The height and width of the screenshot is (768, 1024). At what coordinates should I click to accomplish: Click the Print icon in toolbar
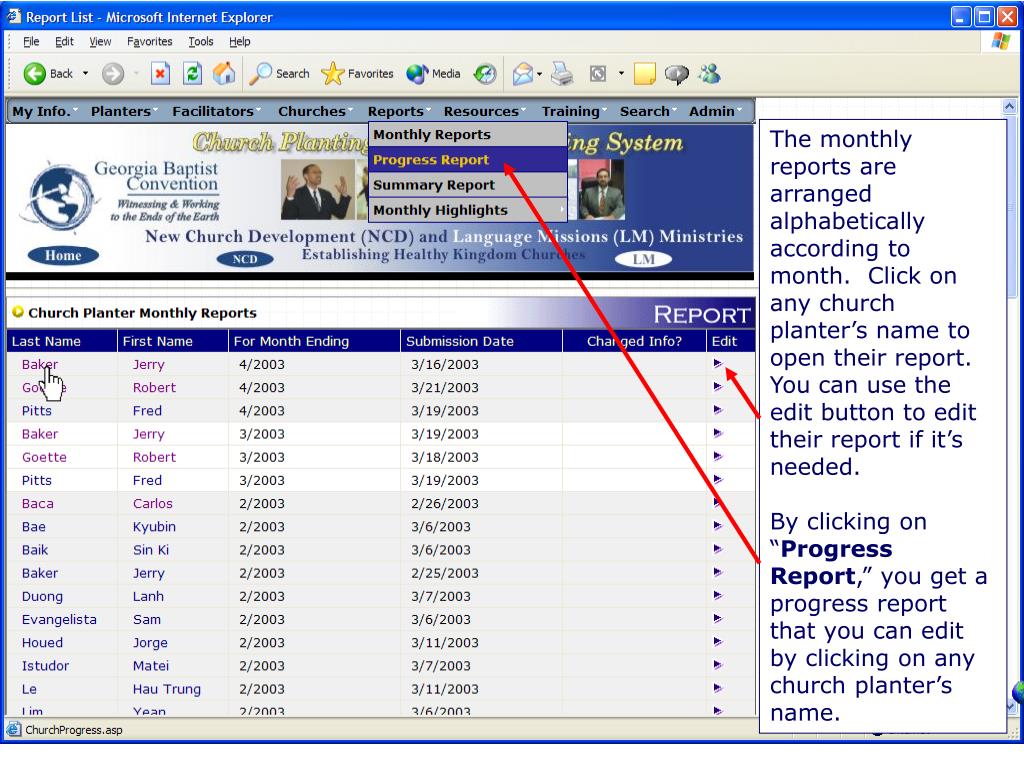click(562, 74)
